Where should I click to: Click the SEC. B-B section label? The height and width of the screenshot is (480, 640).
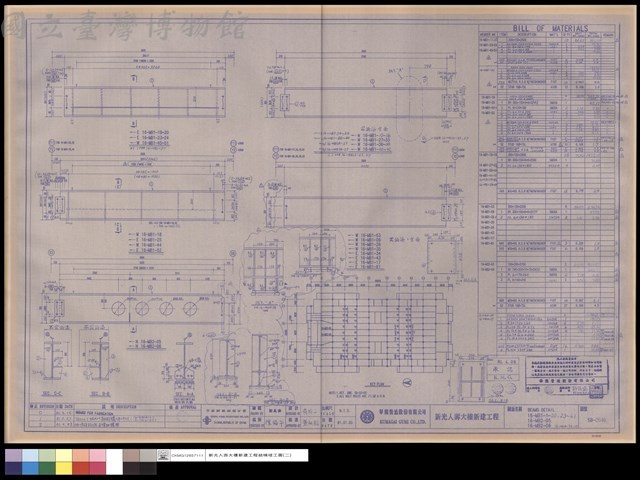tap(100, 393)
